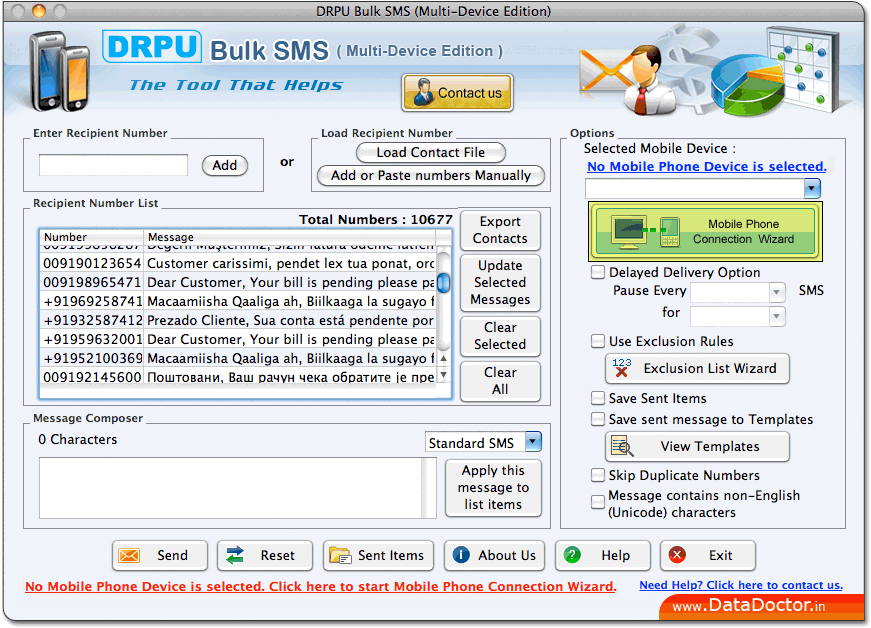This screenshot has height=628, width=871.
Task: Open the Pause Every SMS dropdown
Action: [777, 292]
